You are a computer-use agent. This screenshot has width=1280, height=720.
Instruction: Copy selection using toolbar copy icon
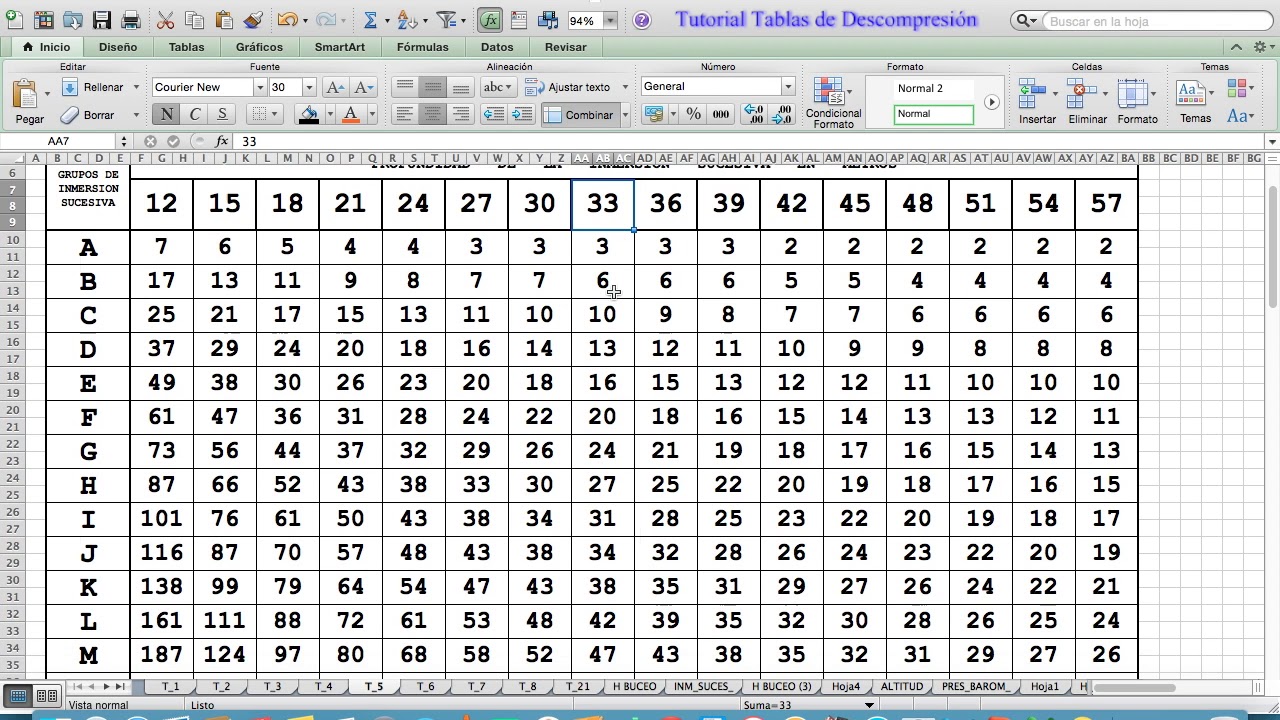(195, 20)
